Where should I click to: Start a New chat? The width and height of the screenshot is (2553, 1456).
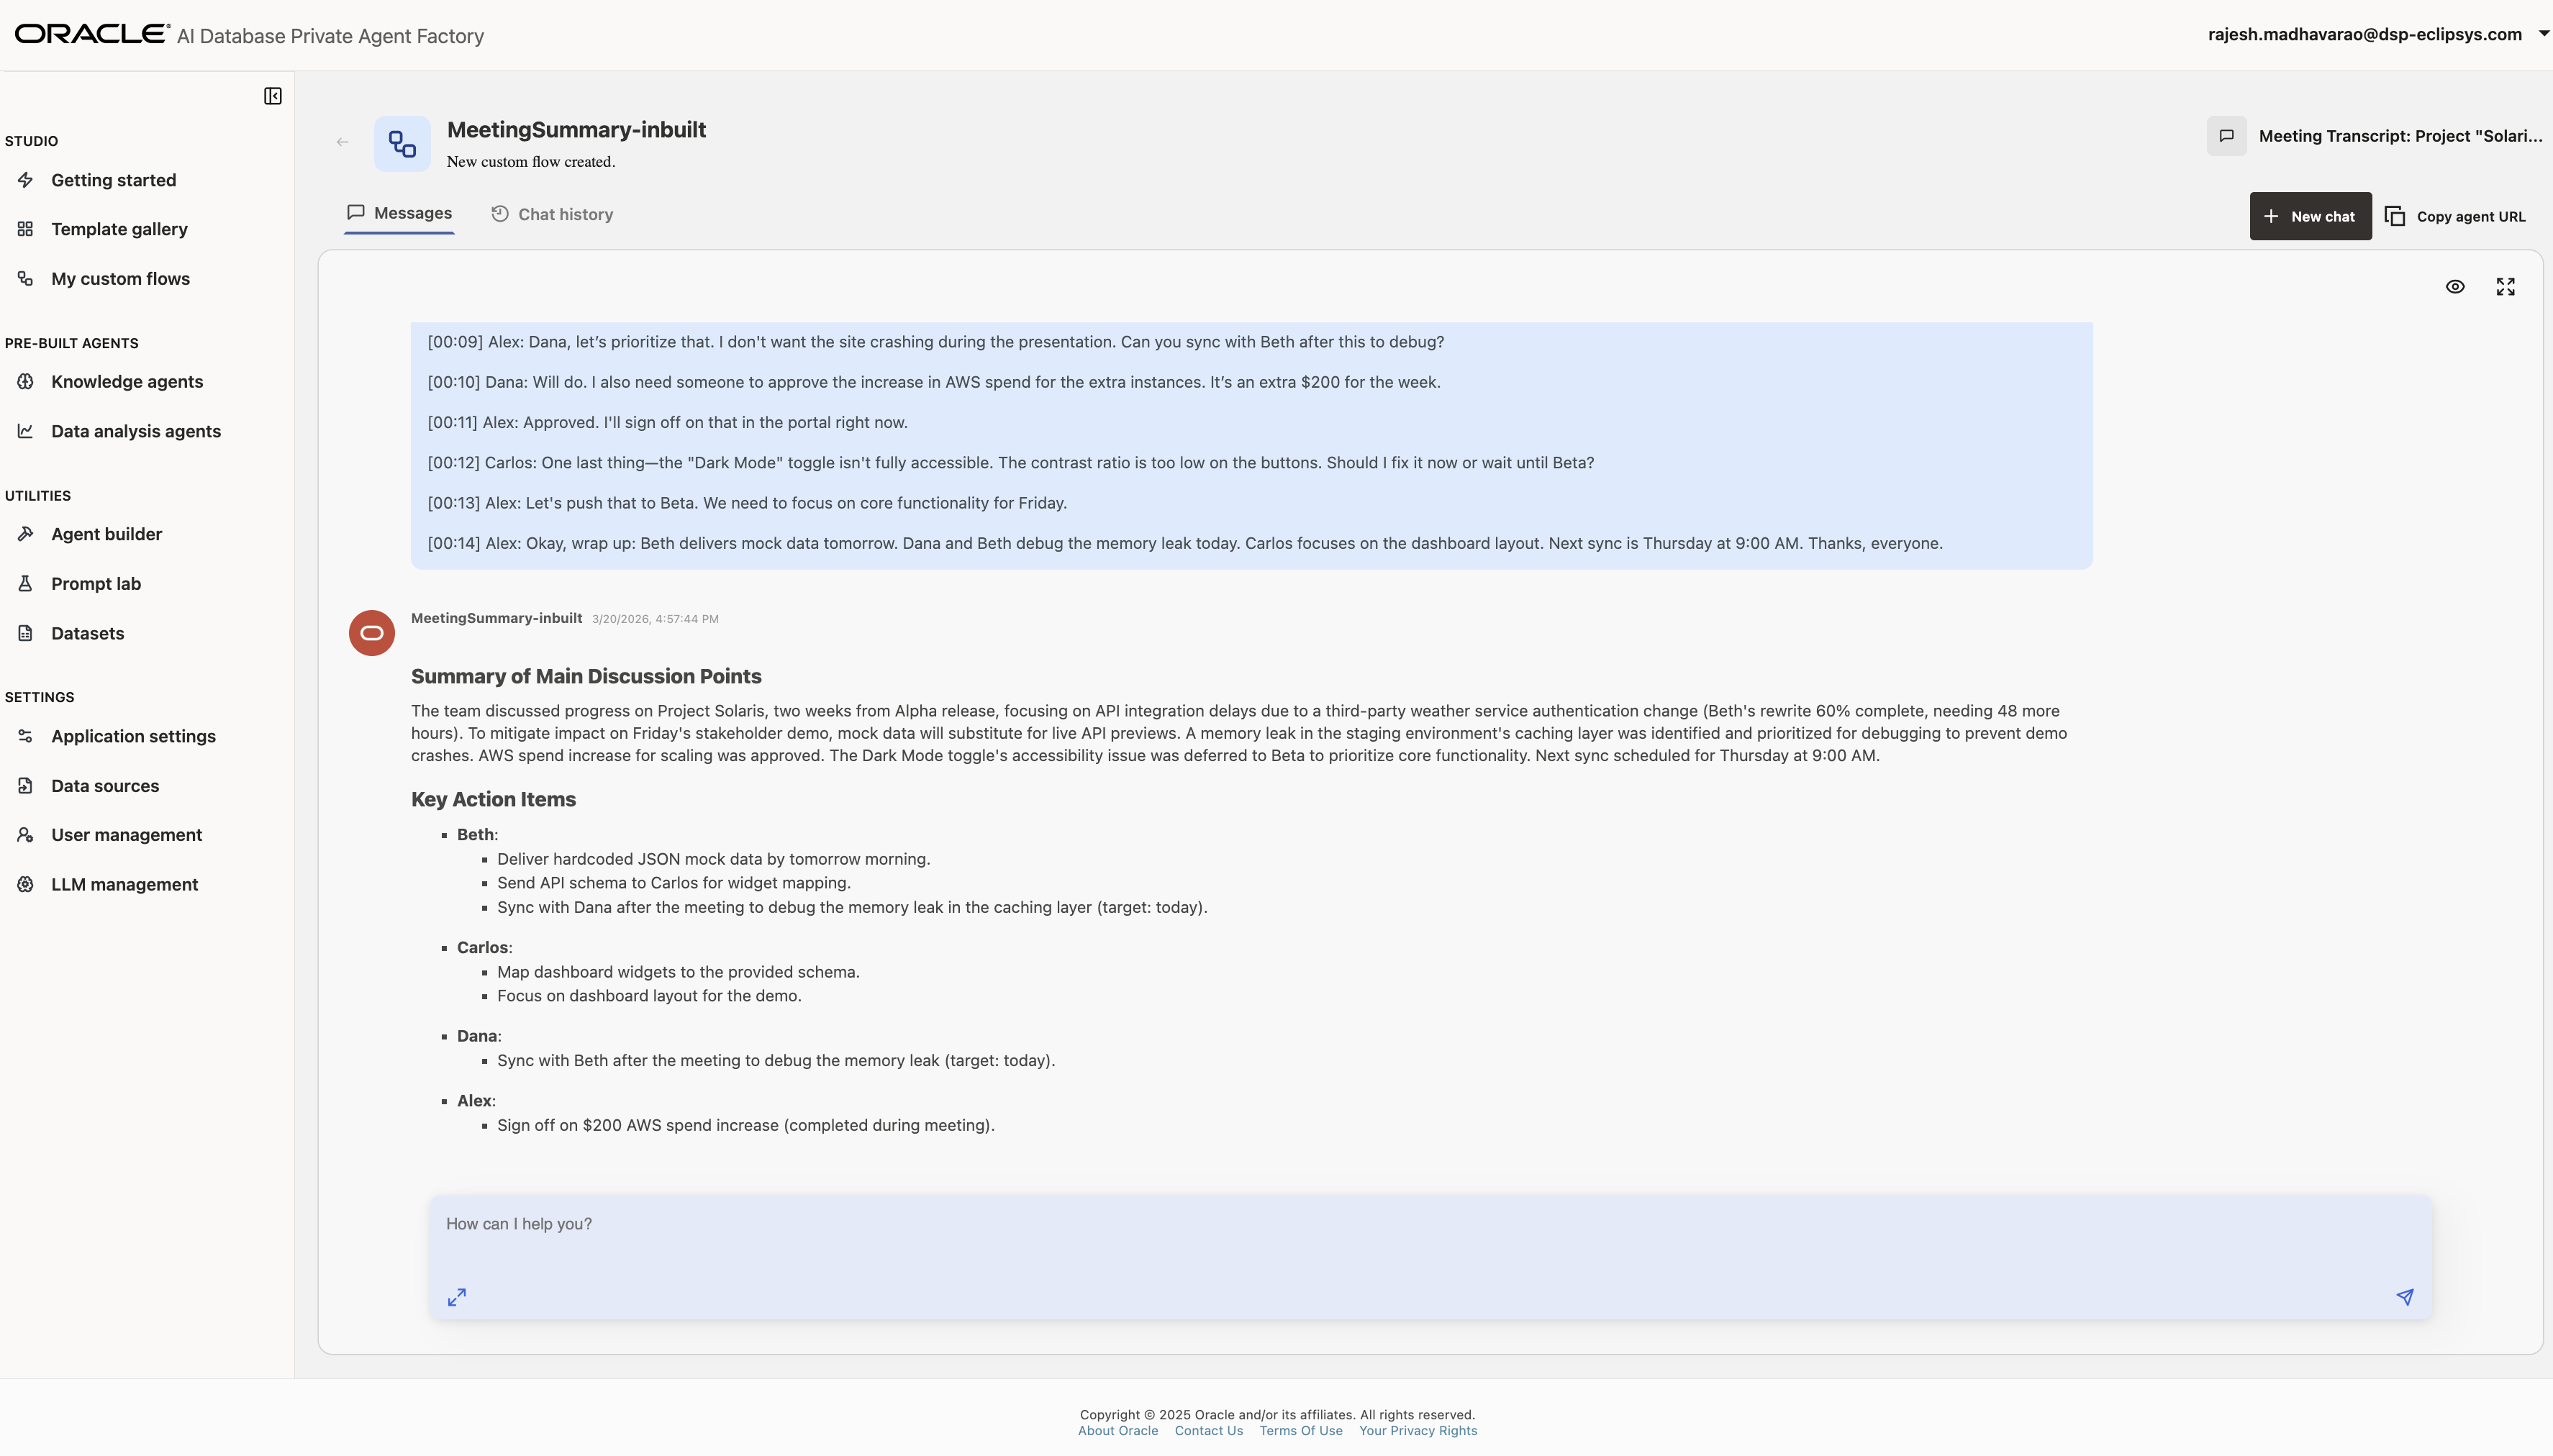pos(2310,215)
